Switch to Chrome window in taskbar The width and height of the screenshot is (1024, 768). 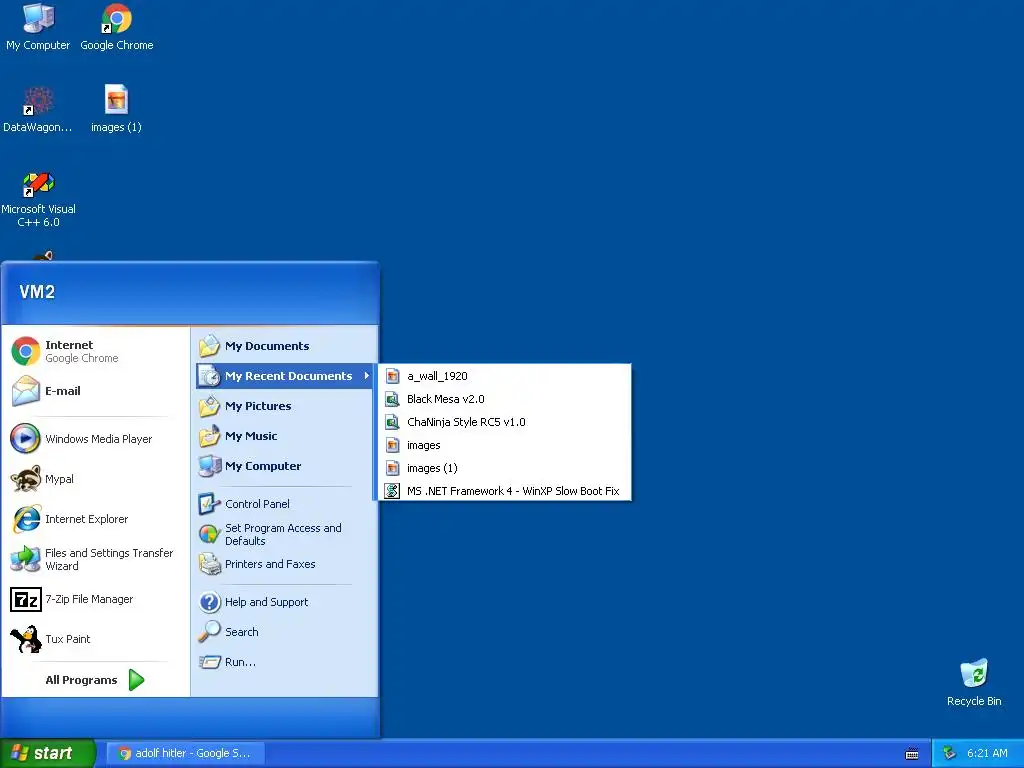pos(185,753)
